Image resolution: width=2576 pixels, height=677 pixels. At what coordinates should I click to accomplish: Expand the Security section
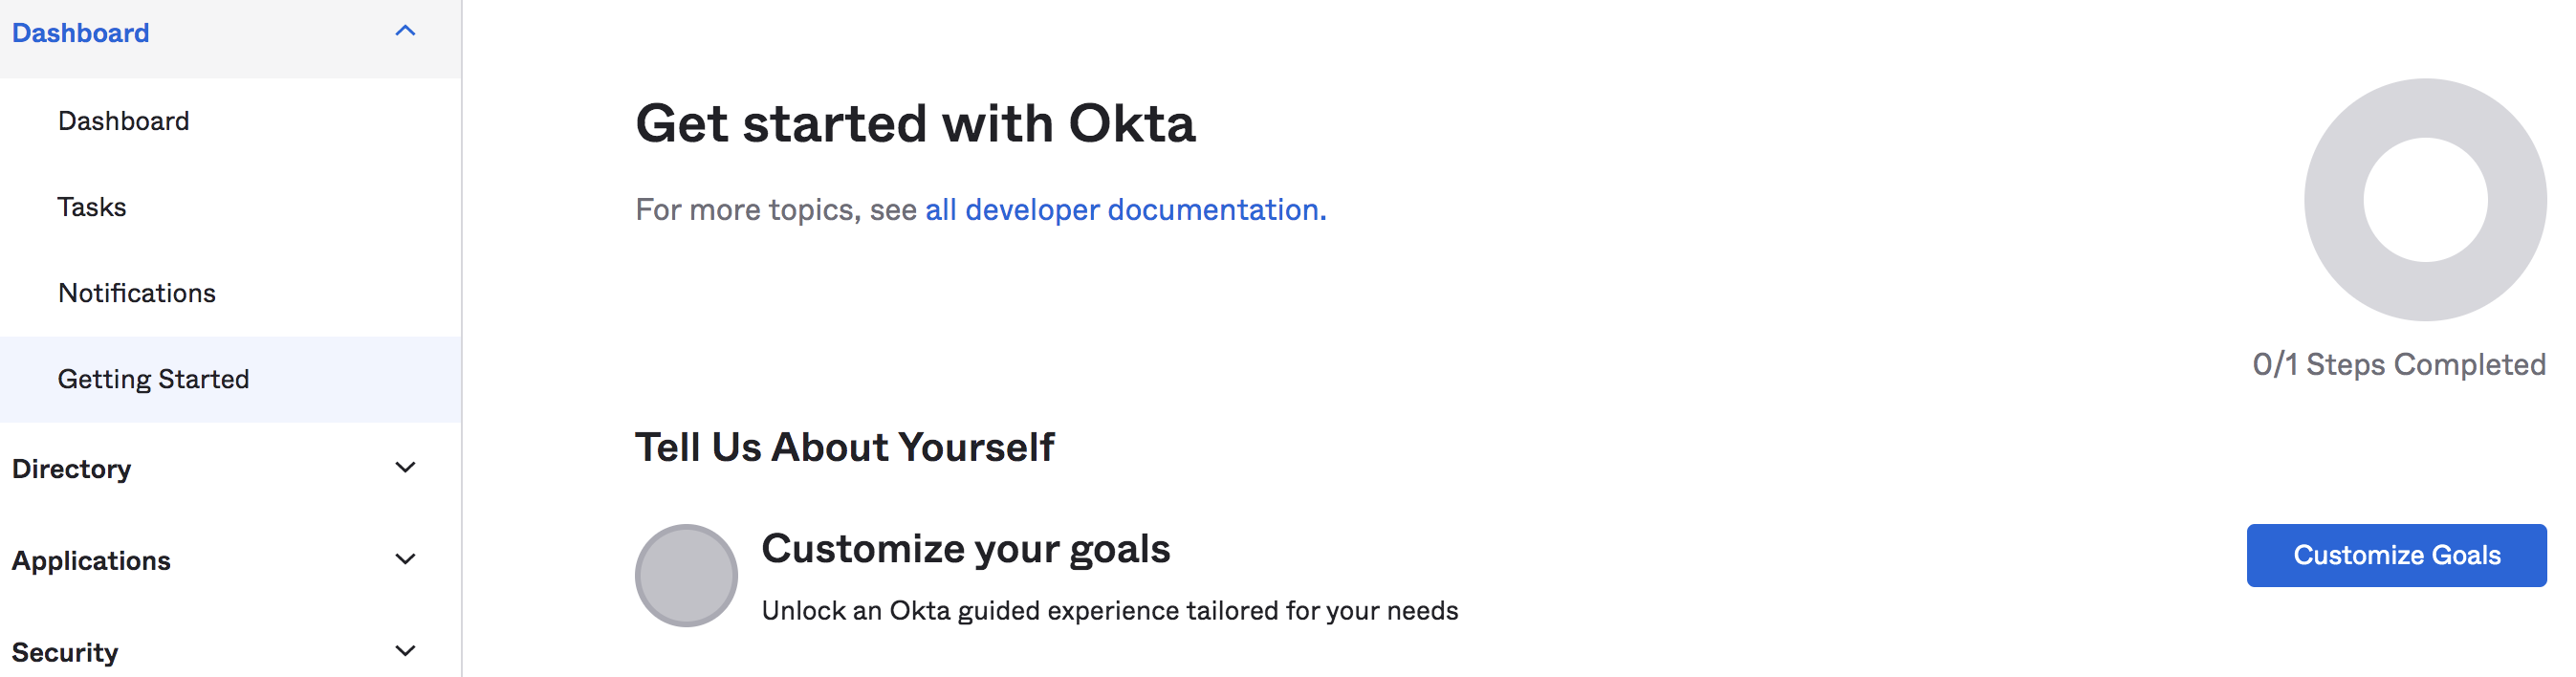[x=405, y=650]
